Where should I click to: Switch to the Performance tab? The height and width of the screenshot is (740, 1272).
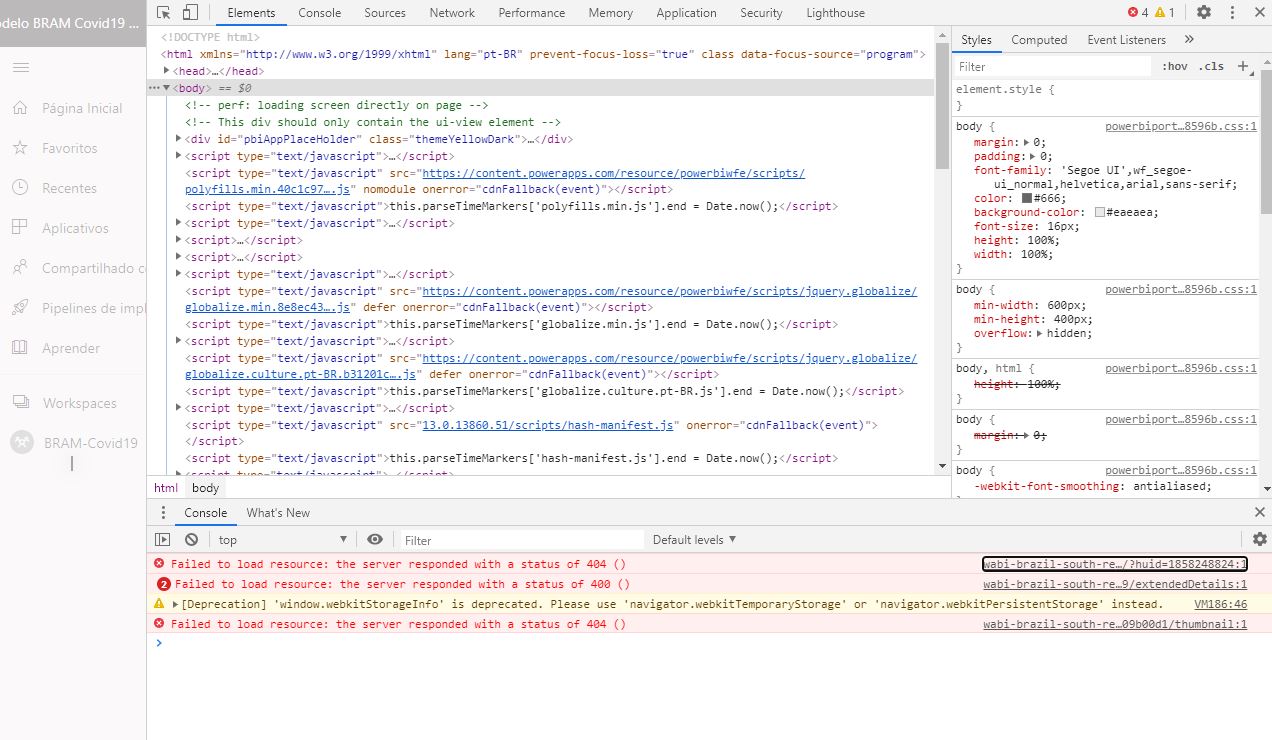click(x=532, y=13)
